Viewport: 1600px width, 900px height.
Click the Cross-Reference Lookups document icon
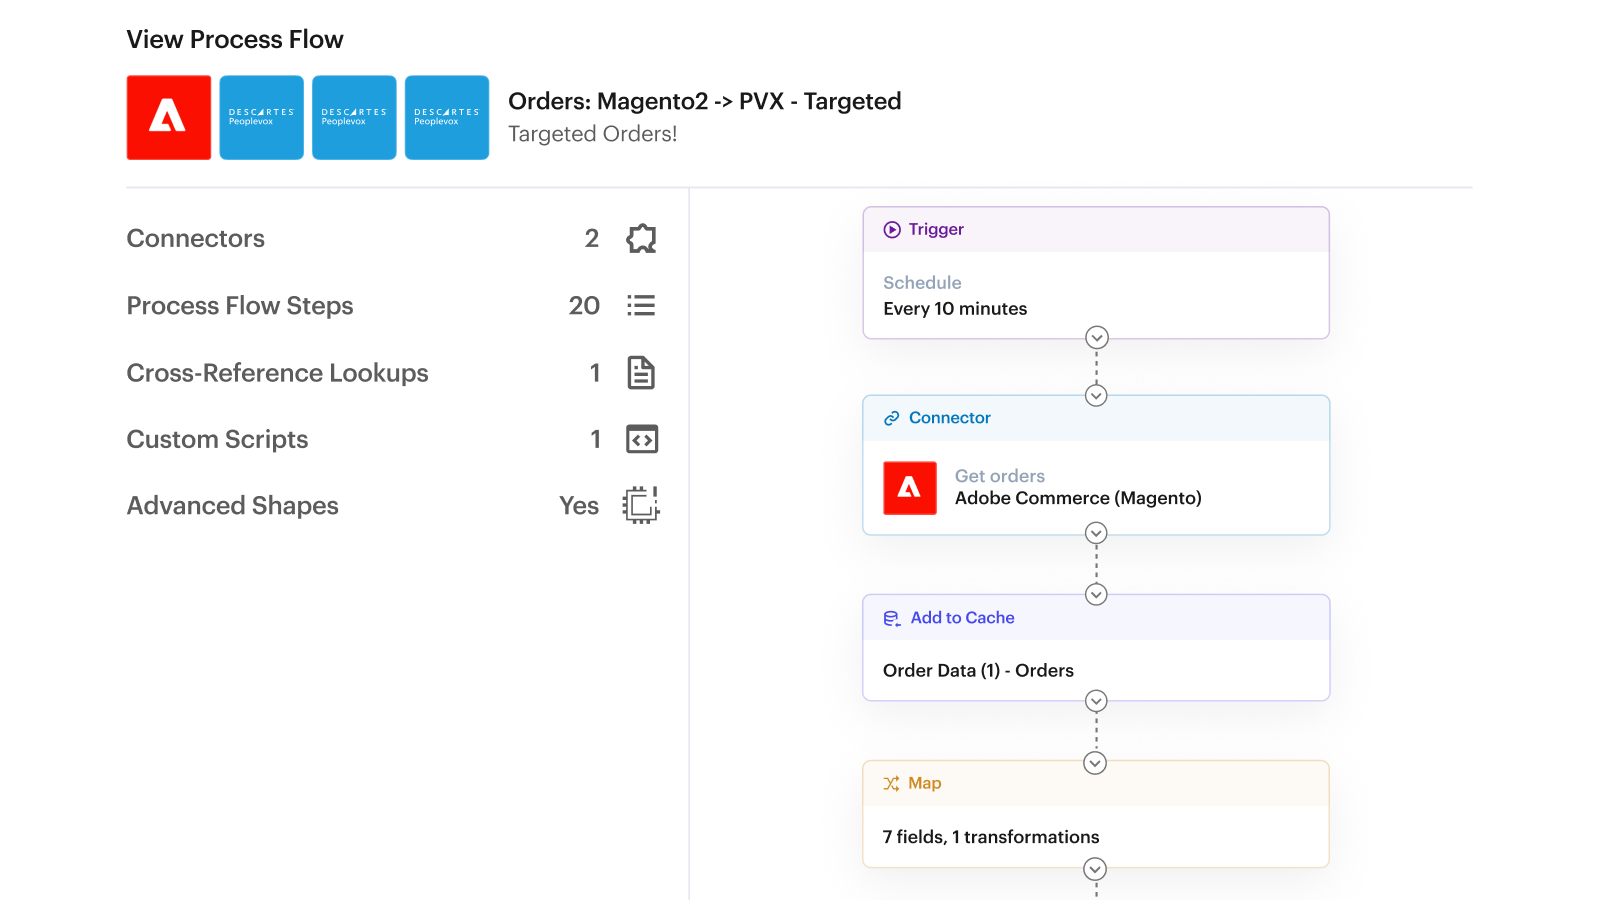(641, 373)
